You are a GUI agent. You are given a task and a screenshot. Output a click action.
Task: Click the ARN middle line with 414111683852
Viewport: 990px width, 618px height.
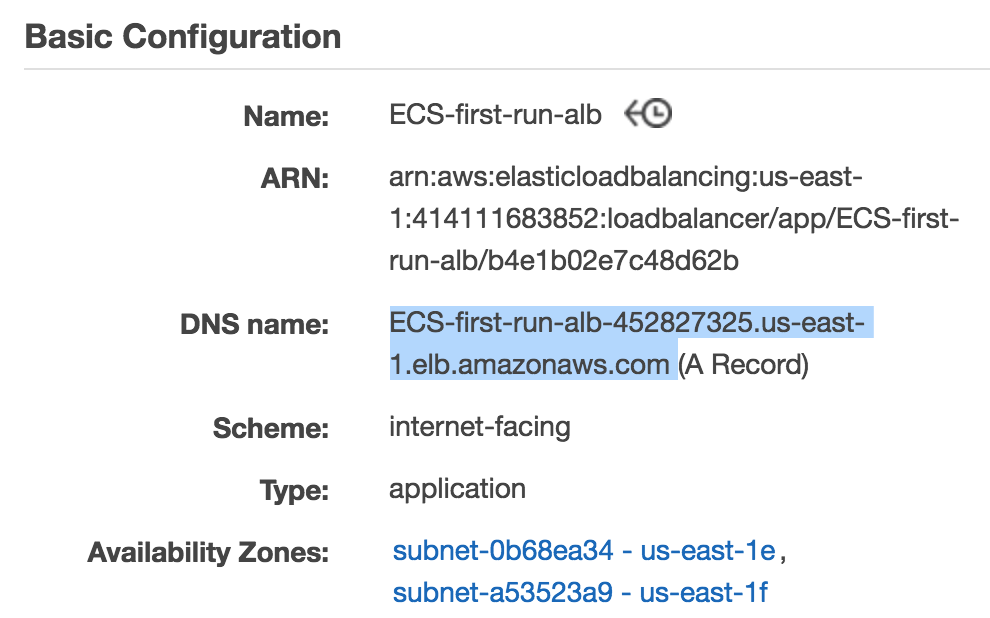pos(675,220)
